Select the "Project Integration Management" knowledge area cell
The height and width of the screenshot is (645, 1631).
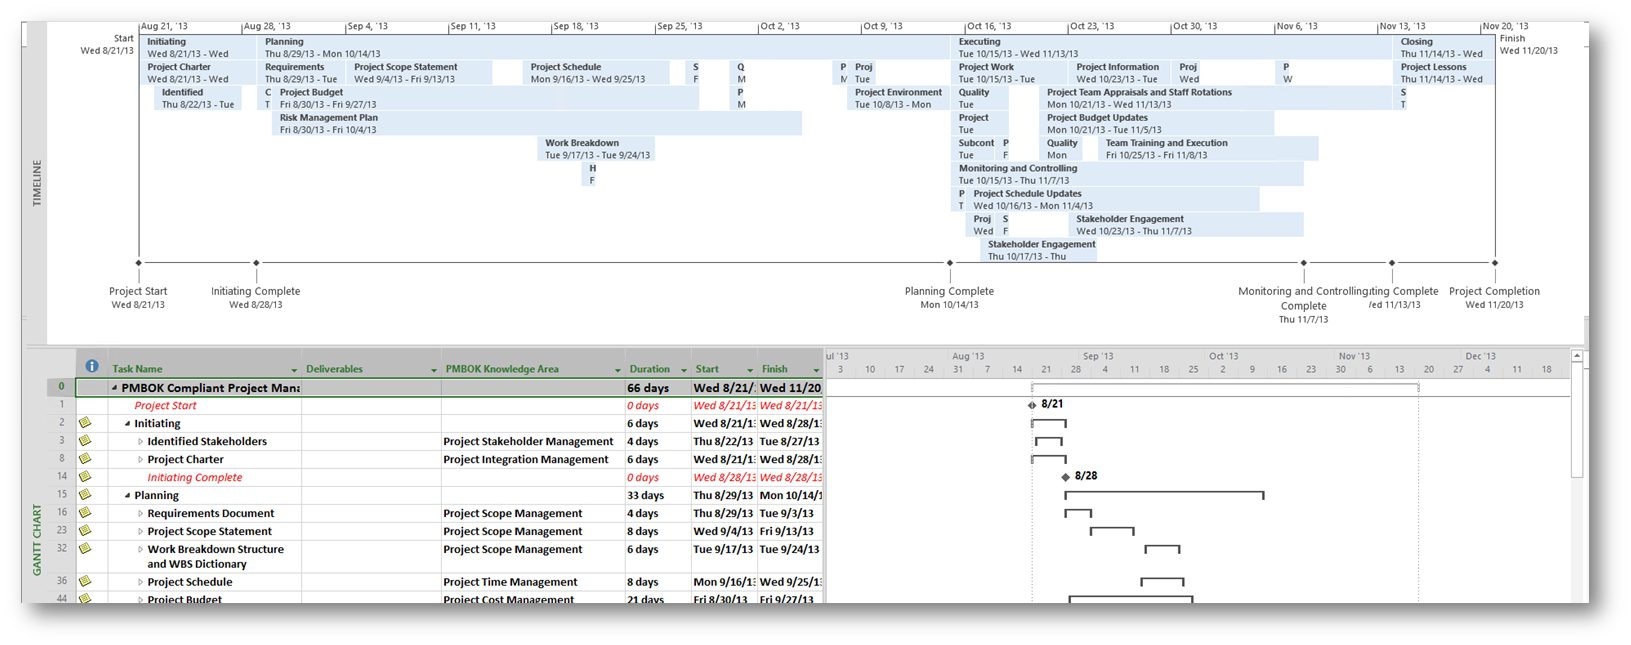click(533, 460)
